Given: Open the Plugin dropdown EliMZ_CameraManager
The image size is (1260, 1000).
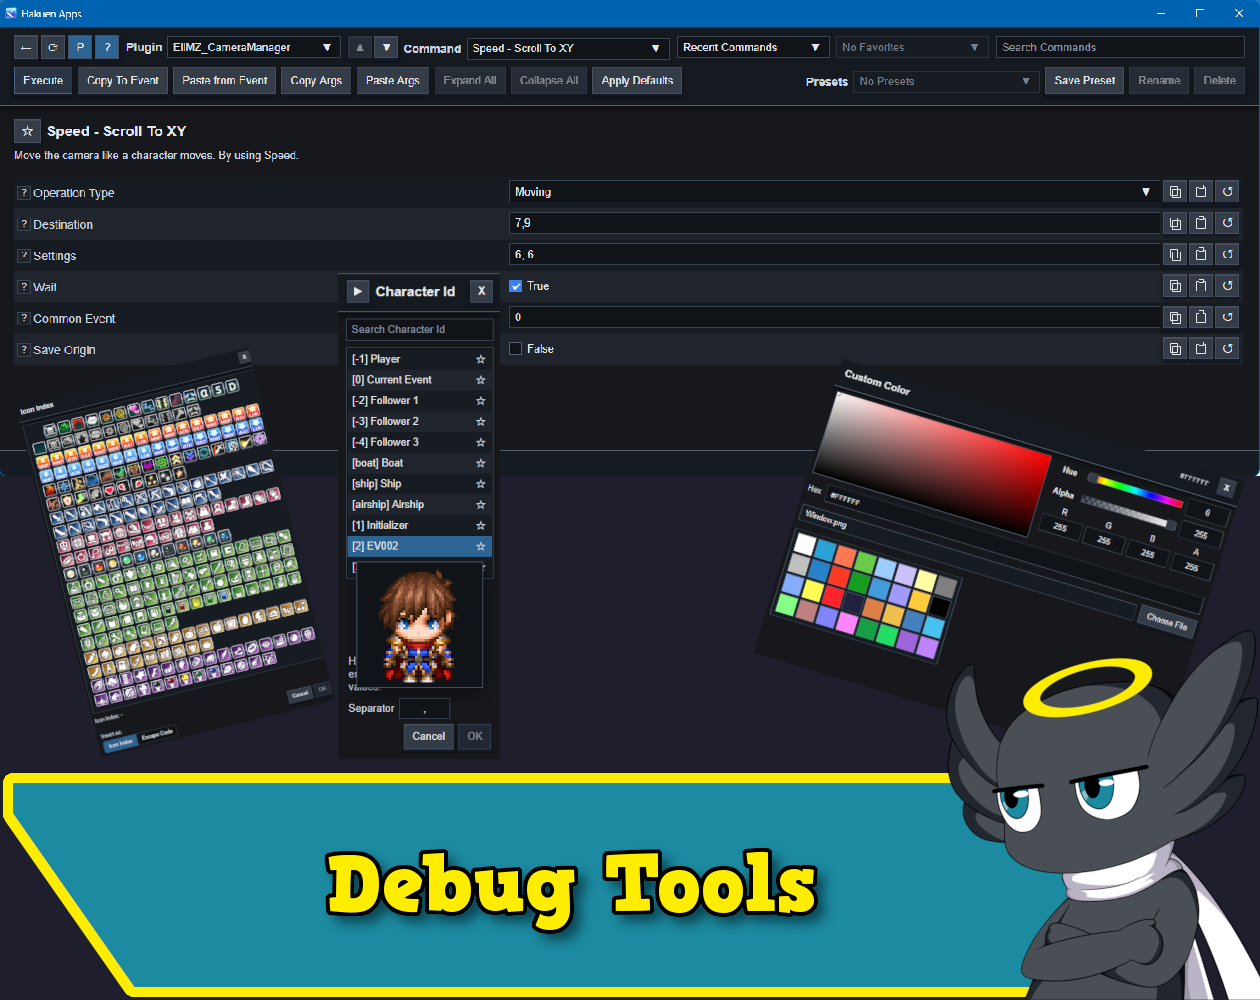Looking at the screenshot, I should coord(254,47).
